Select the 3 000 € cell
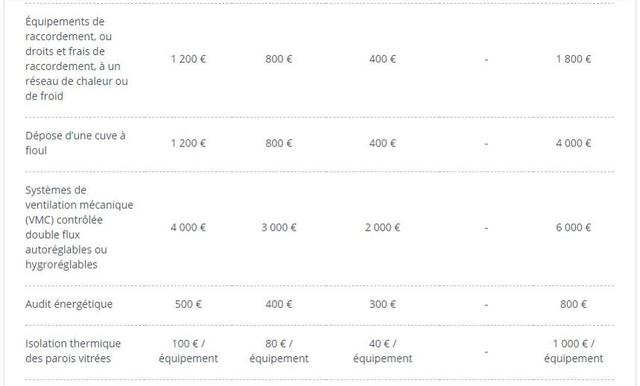640x386 pixels. click(x=279, y=227)
